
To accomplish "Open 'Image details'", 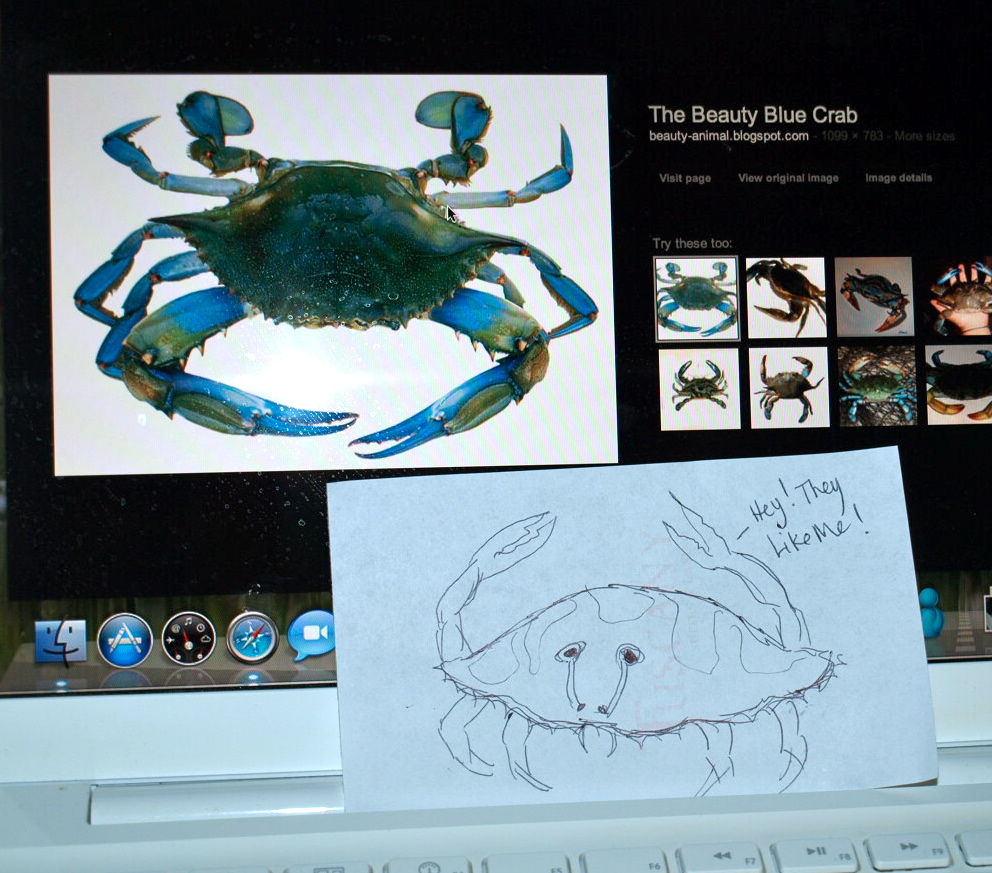I will pos(898,178).
